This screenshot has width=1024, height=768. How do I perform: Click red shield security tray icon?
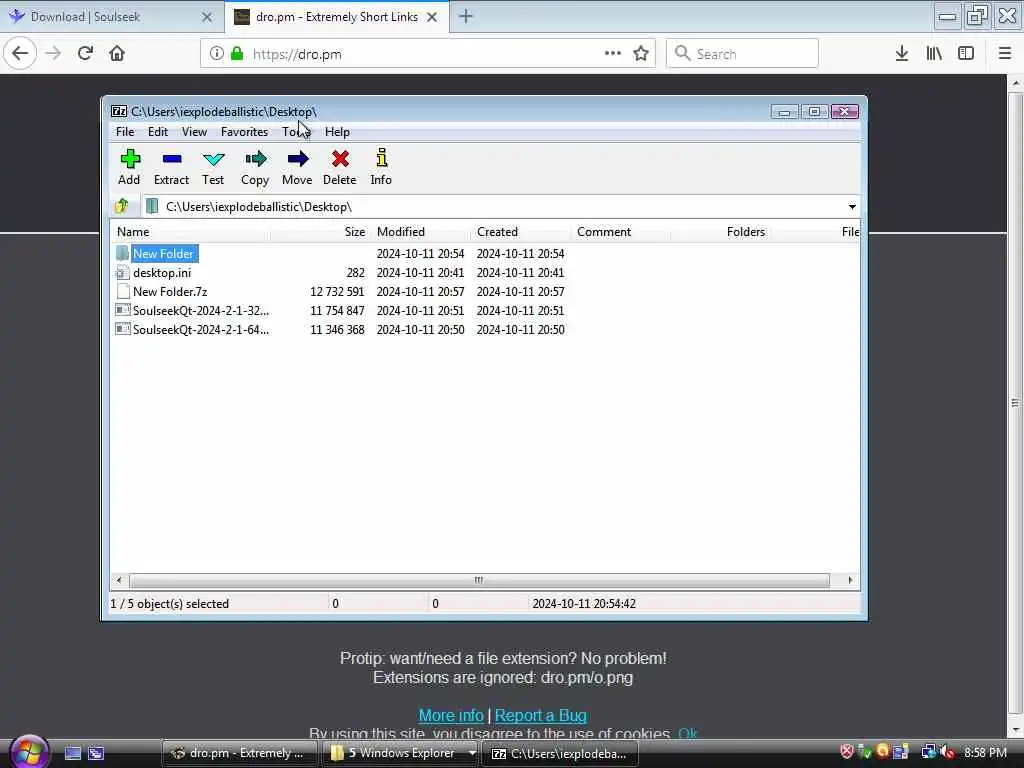846,752
